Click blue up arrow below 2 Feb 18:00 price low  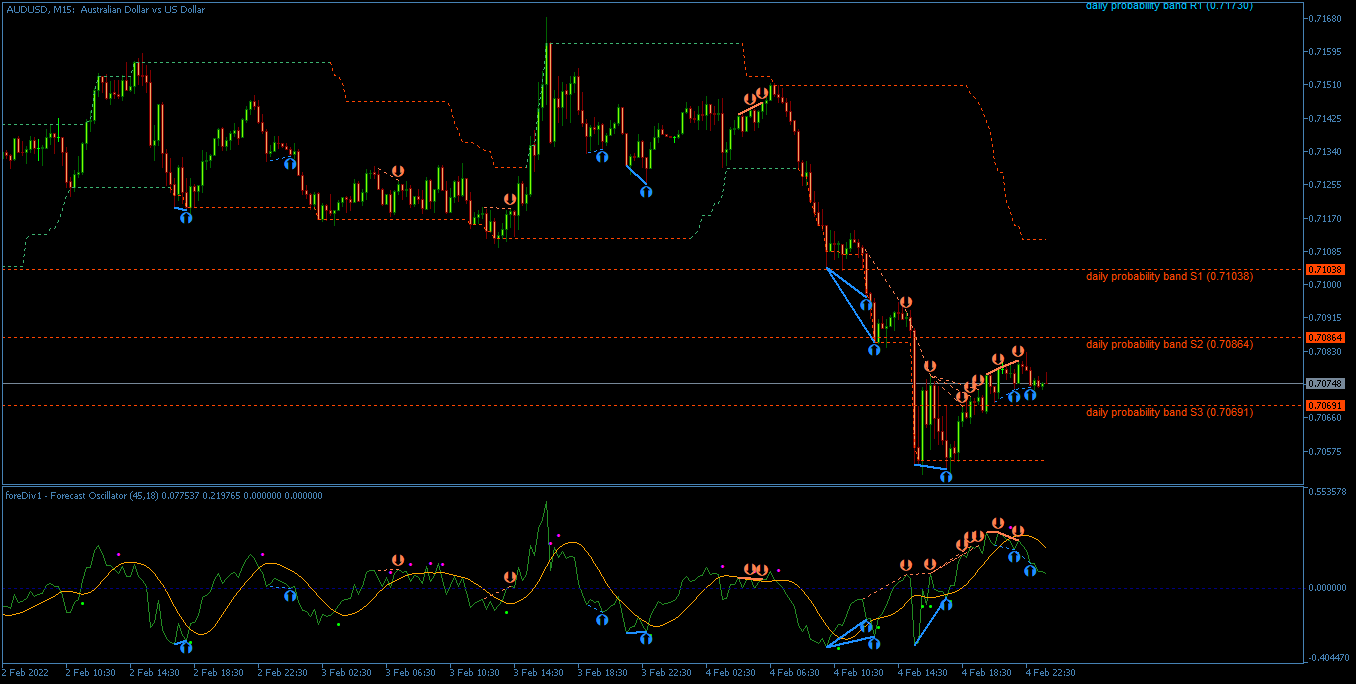point(186,217)
